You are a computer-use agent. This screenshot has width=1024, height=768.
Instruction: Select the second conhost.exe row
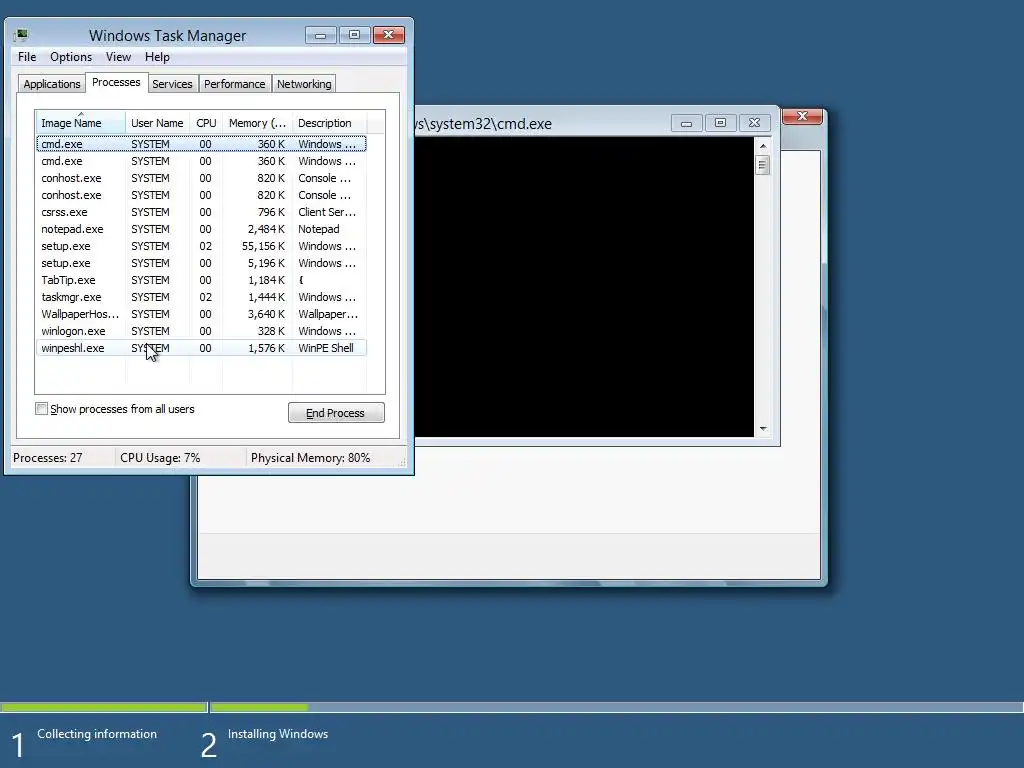click(x=201, y=195)
